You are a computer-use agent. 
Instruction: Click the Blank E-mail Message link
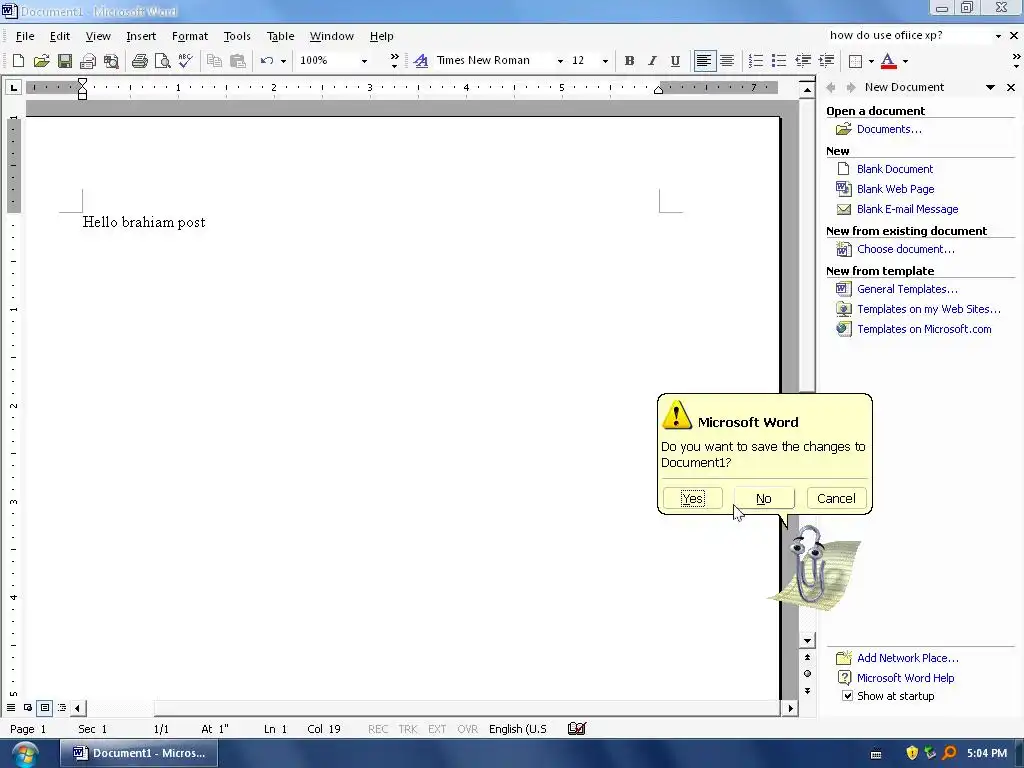[x=907, y=209]
